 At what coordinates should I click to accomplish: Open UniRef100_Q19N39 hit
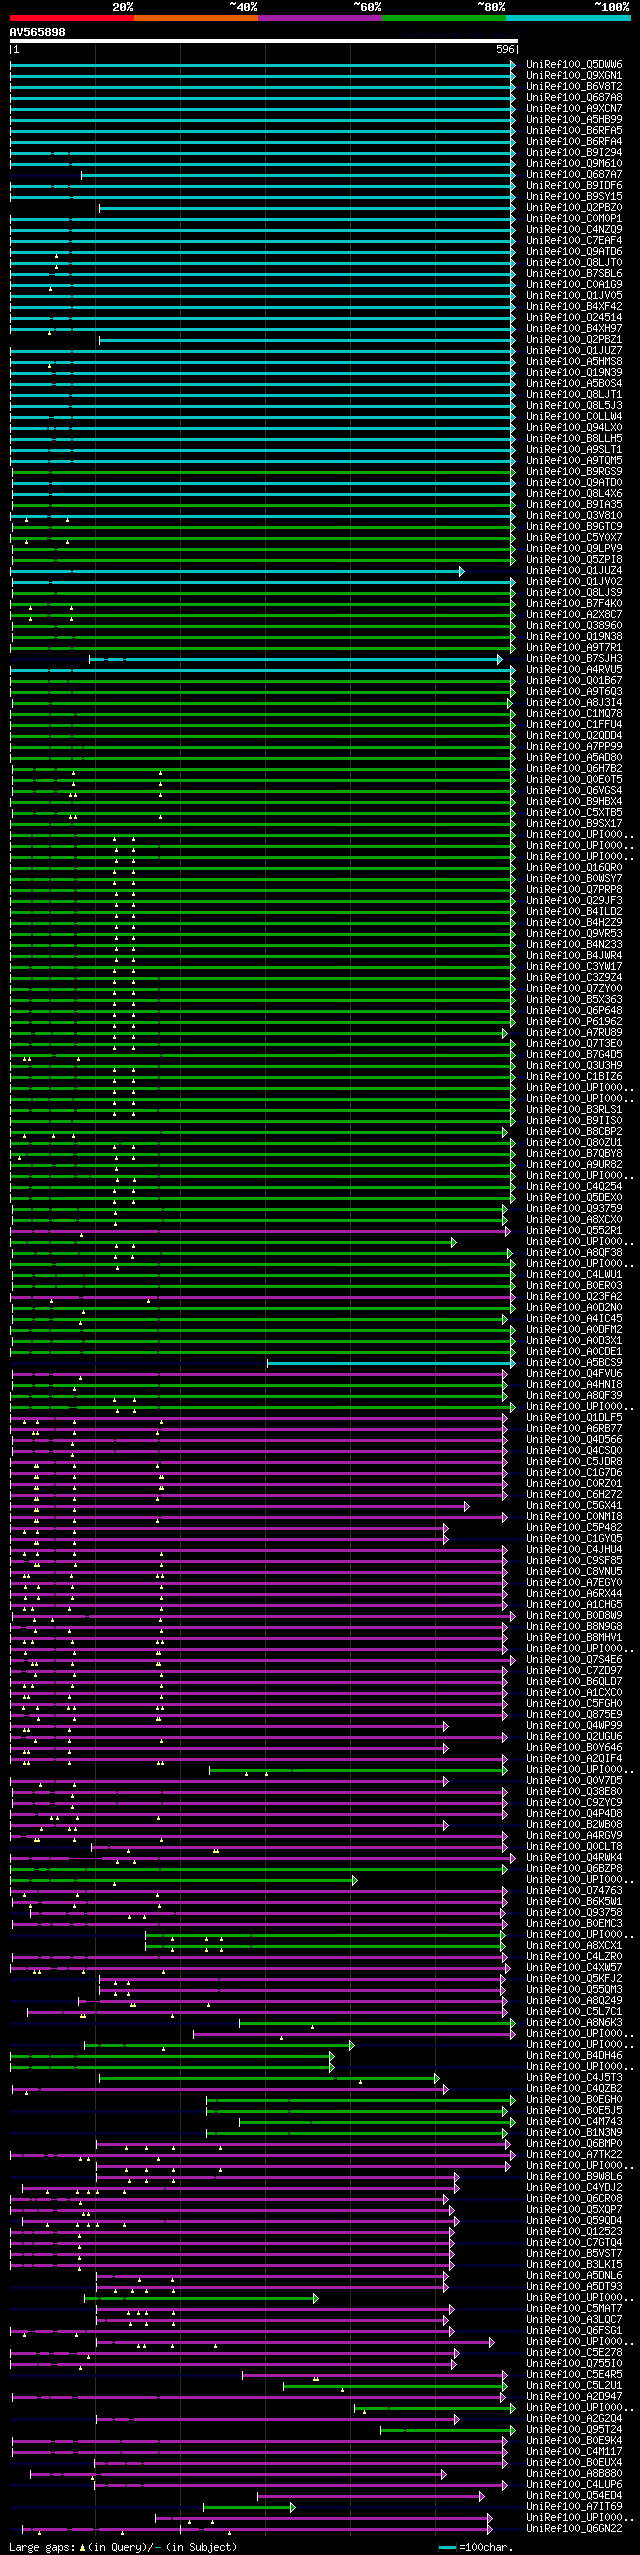574,373
